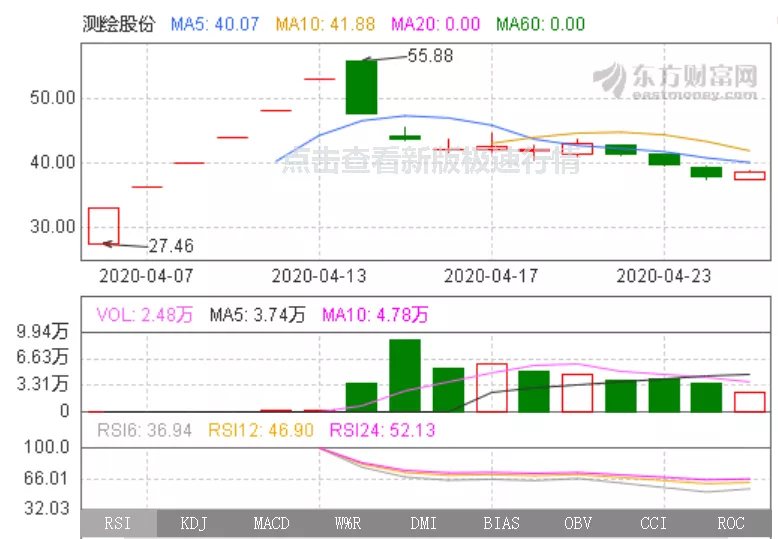The width and height of the screenshot is (778, 539).
Task: Click the MA20: 0.00 label
Action: point(436,24)
